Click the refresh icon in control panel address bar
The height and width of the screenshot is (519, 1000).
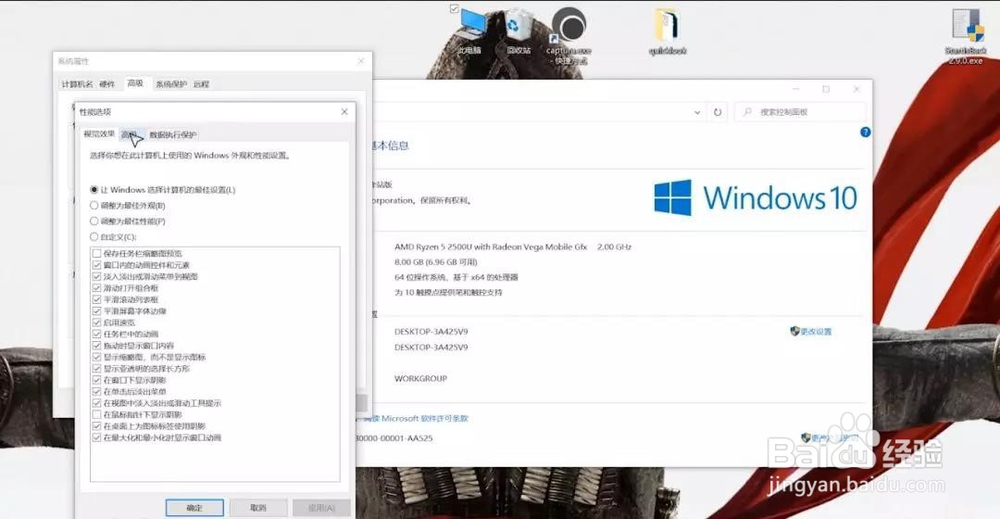tap(717, 112)
